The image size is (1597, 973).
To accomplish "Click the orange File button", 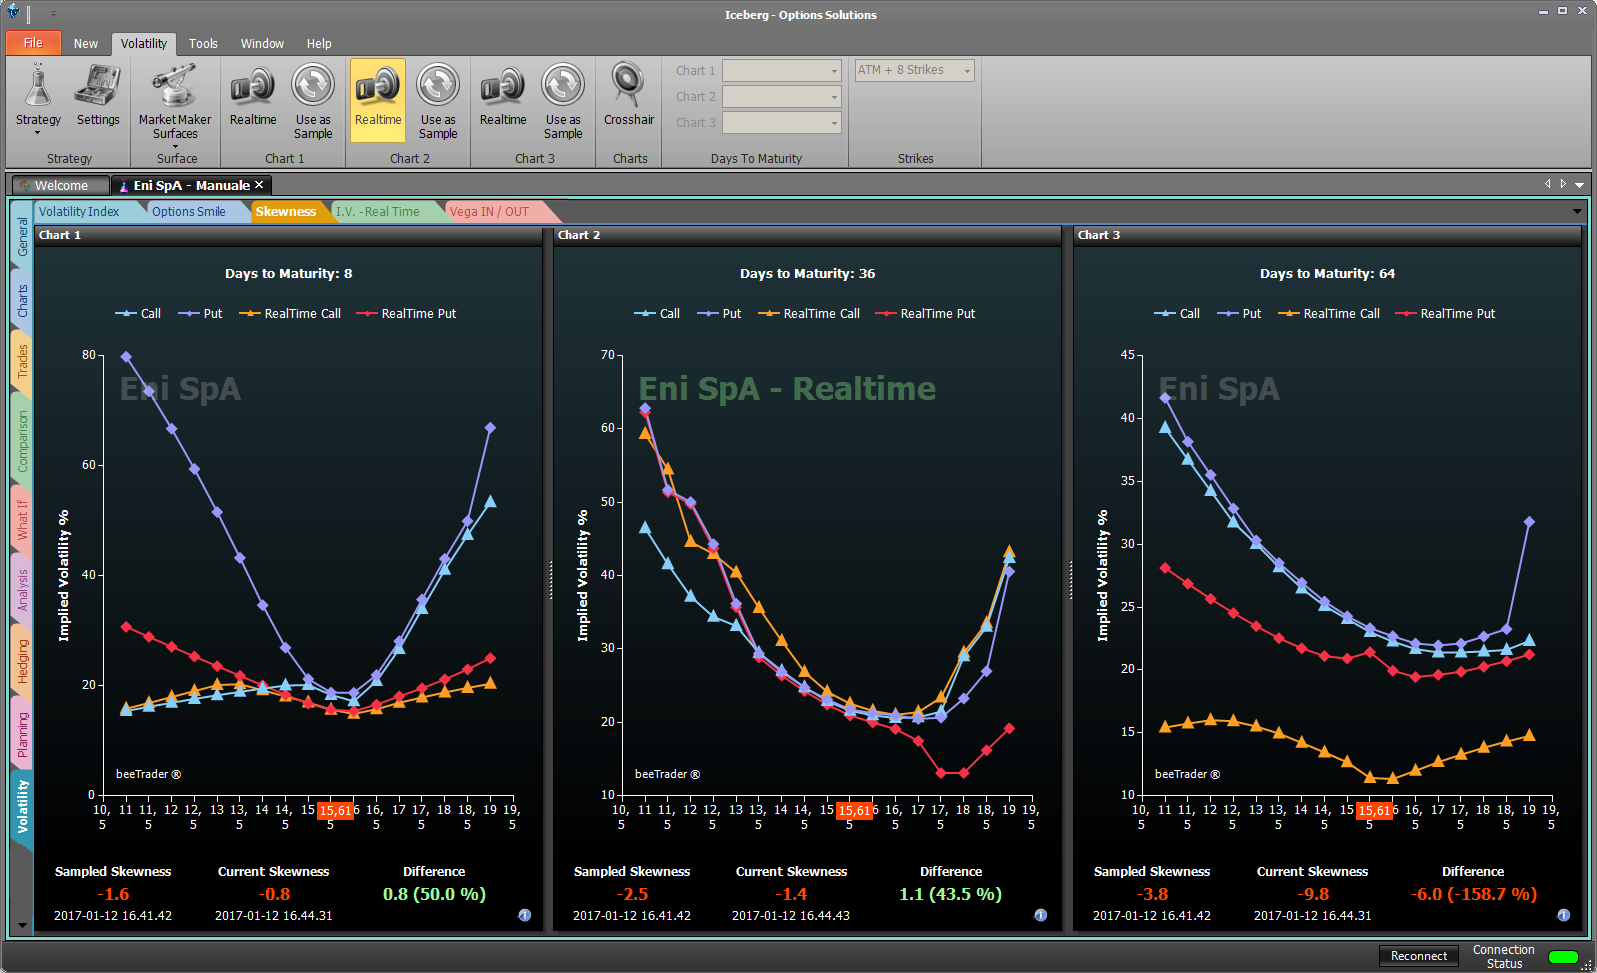I will tap(33, 43).
